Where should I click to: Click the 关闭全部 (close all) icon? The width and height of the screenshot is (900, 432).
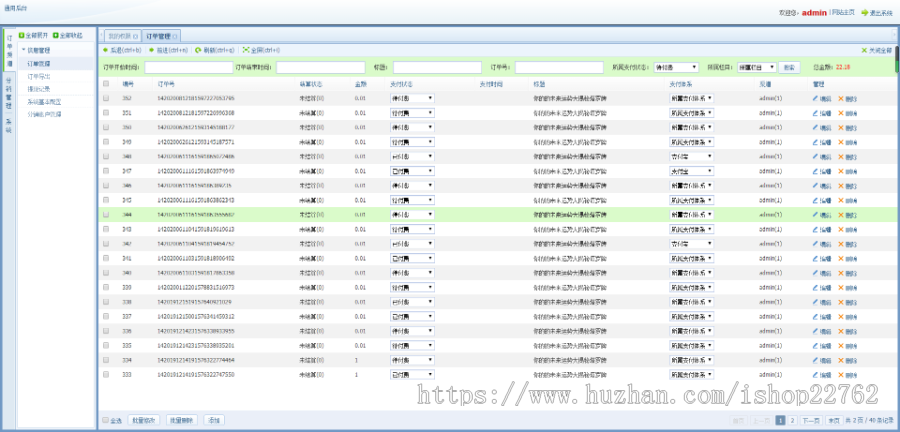[865, 49]
